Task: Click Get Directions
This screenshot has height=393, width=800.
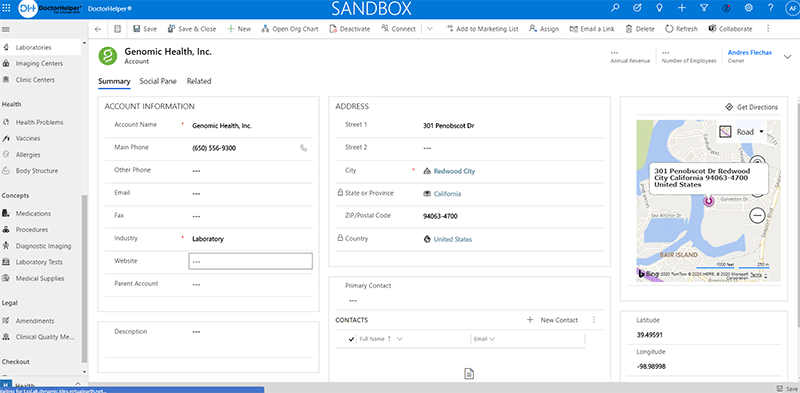Action: click(752, 107)
